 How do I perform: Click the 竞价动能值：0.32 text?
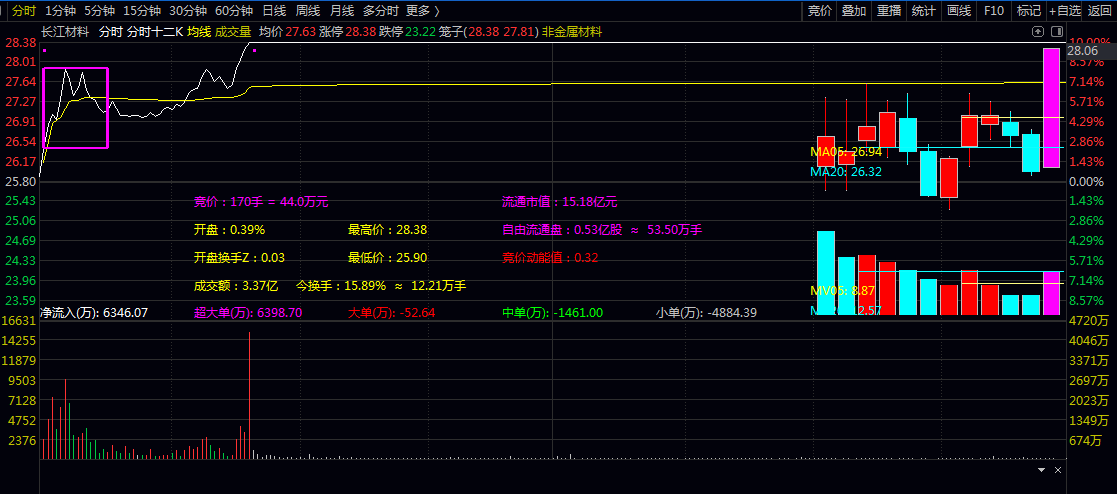(550, 257)
